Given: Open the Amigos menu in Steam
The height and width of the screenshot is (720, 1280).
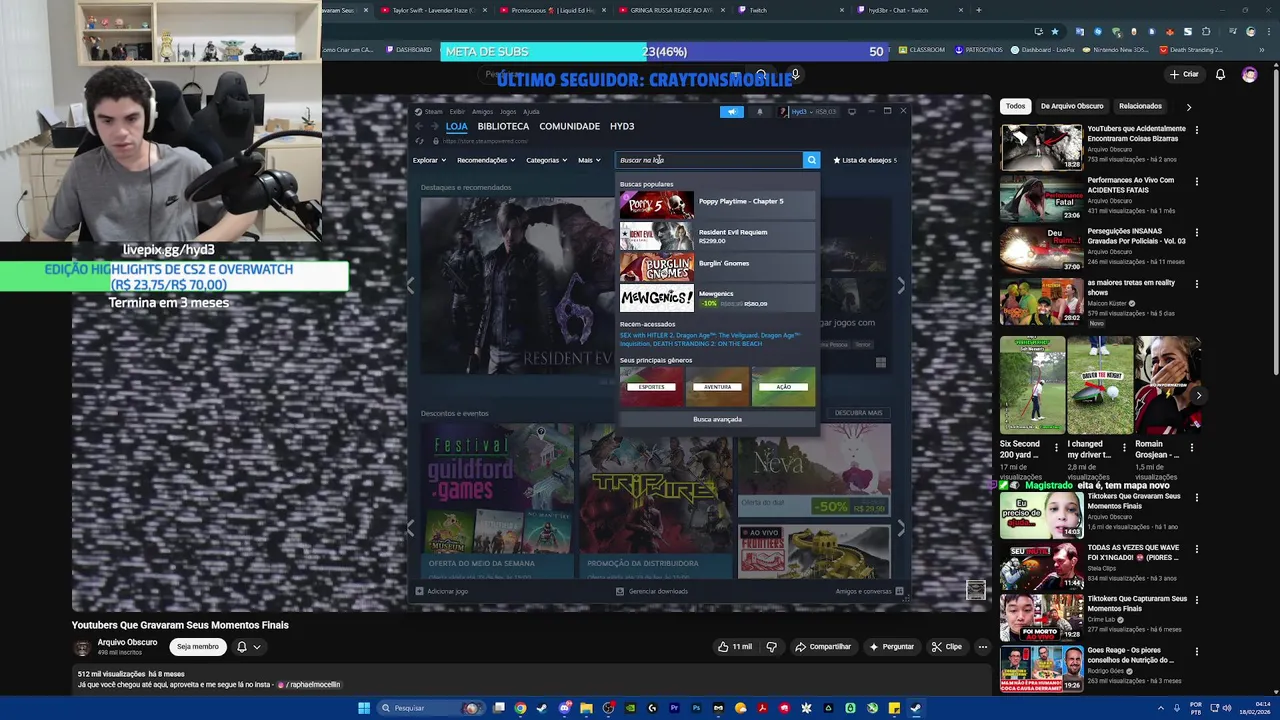Looking at the screenshot, I should (482, 111).
